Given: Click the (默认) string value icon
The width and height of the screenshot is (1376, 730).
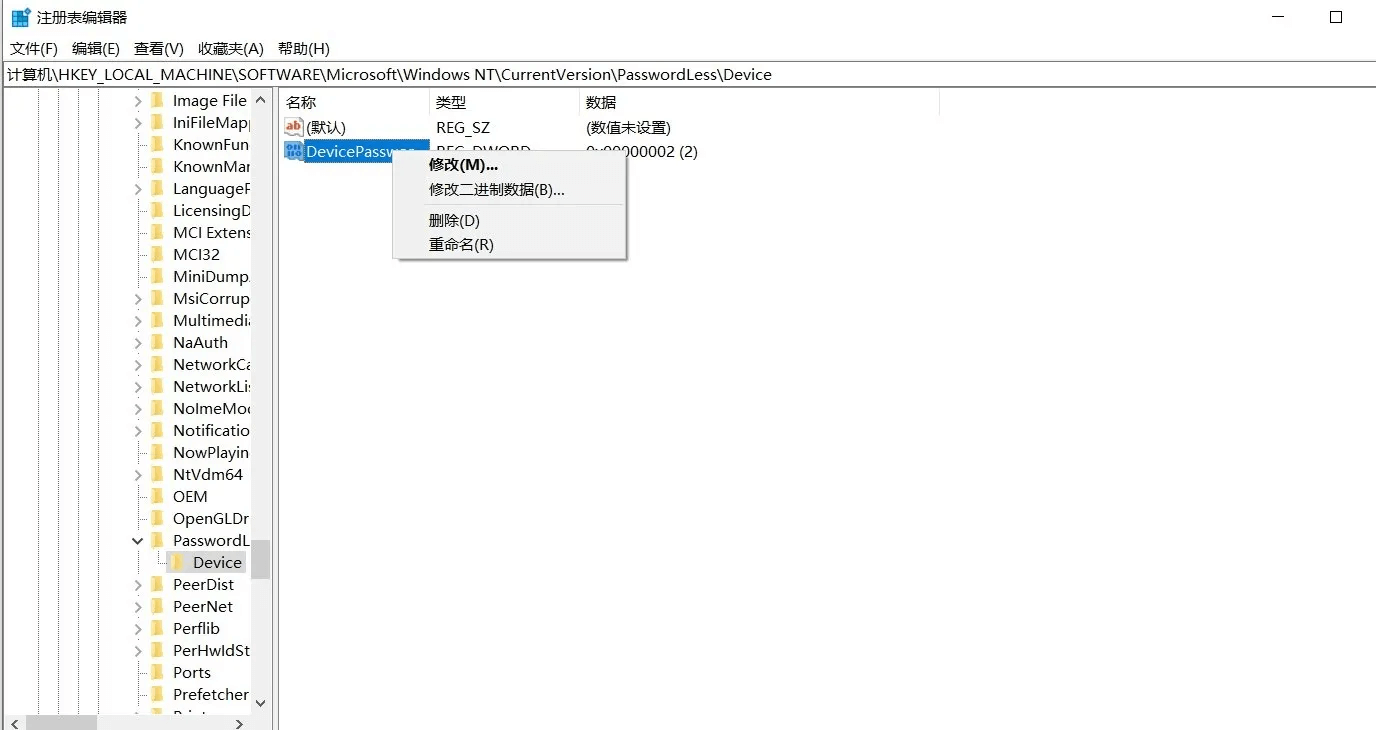Looking at the screenshot, I should click(x=293, y=127).
